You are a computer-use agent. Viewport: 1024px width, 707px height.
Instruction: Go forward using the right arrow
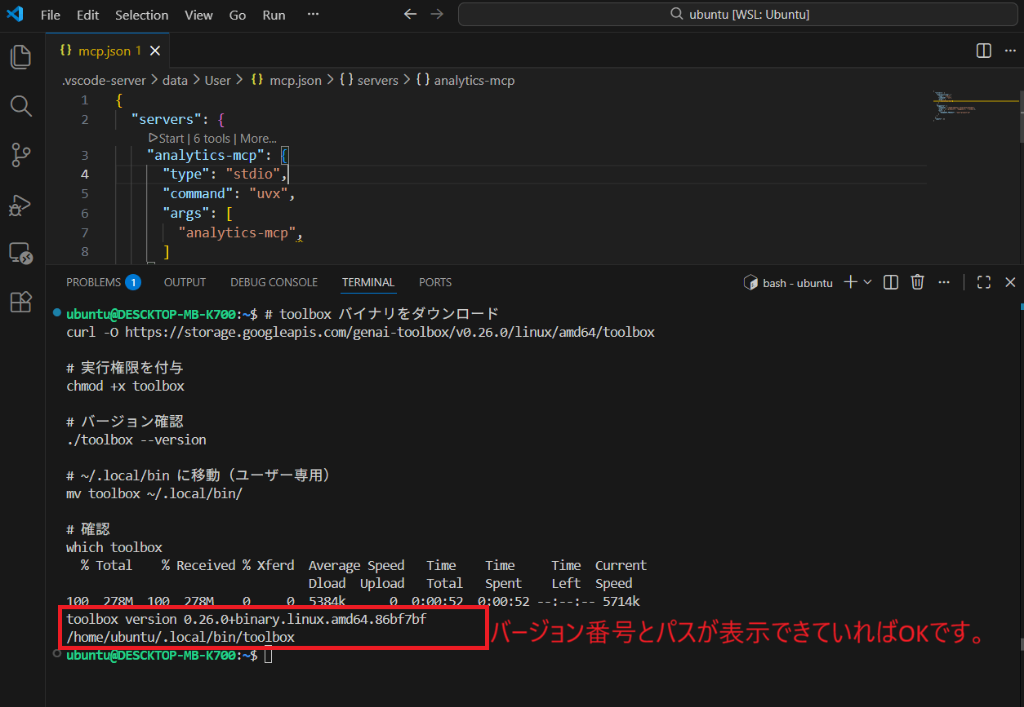[437, 14]
